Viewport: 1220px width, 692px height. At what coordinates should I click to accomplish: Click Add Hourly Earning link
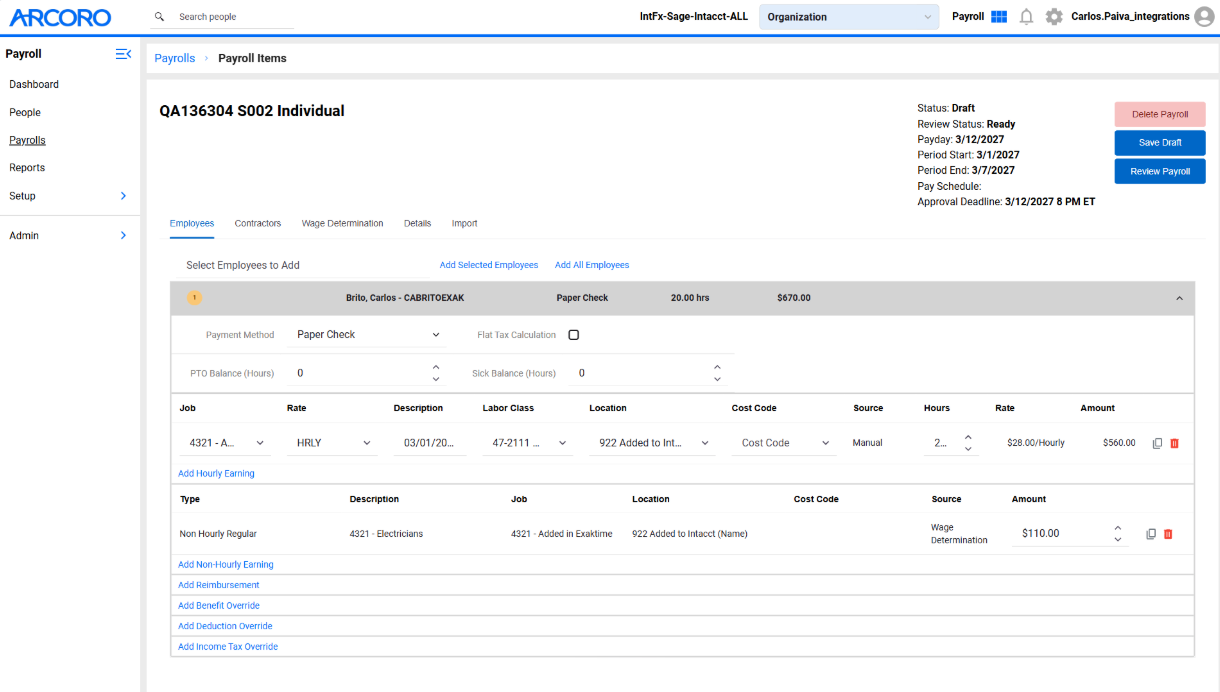tap(216, 474)
